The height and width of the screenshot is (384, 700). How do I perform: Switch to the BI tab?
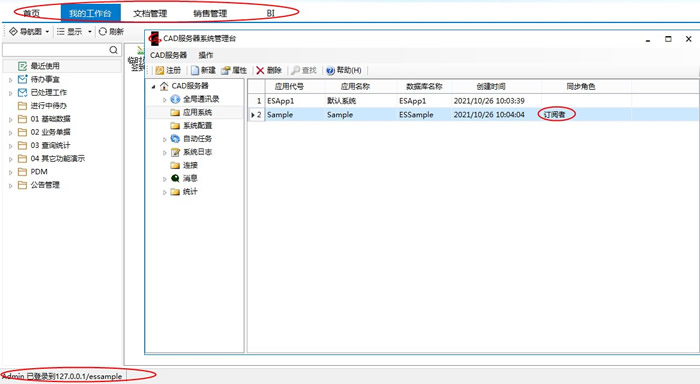point(271,13)
